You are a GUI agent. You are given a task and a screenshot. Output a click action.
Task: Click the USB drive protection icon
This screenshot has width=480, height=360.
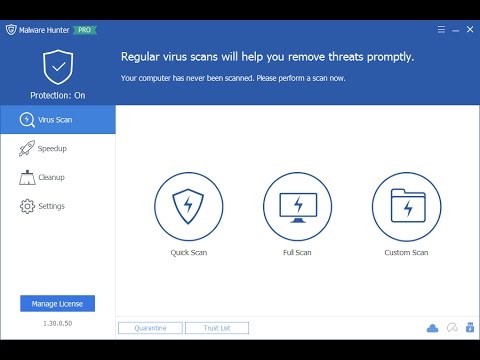[470, 328]
